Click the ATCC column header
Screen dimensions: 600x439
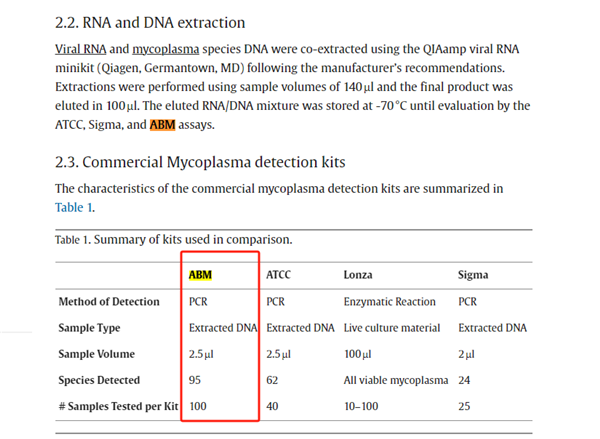coord(279,273)
